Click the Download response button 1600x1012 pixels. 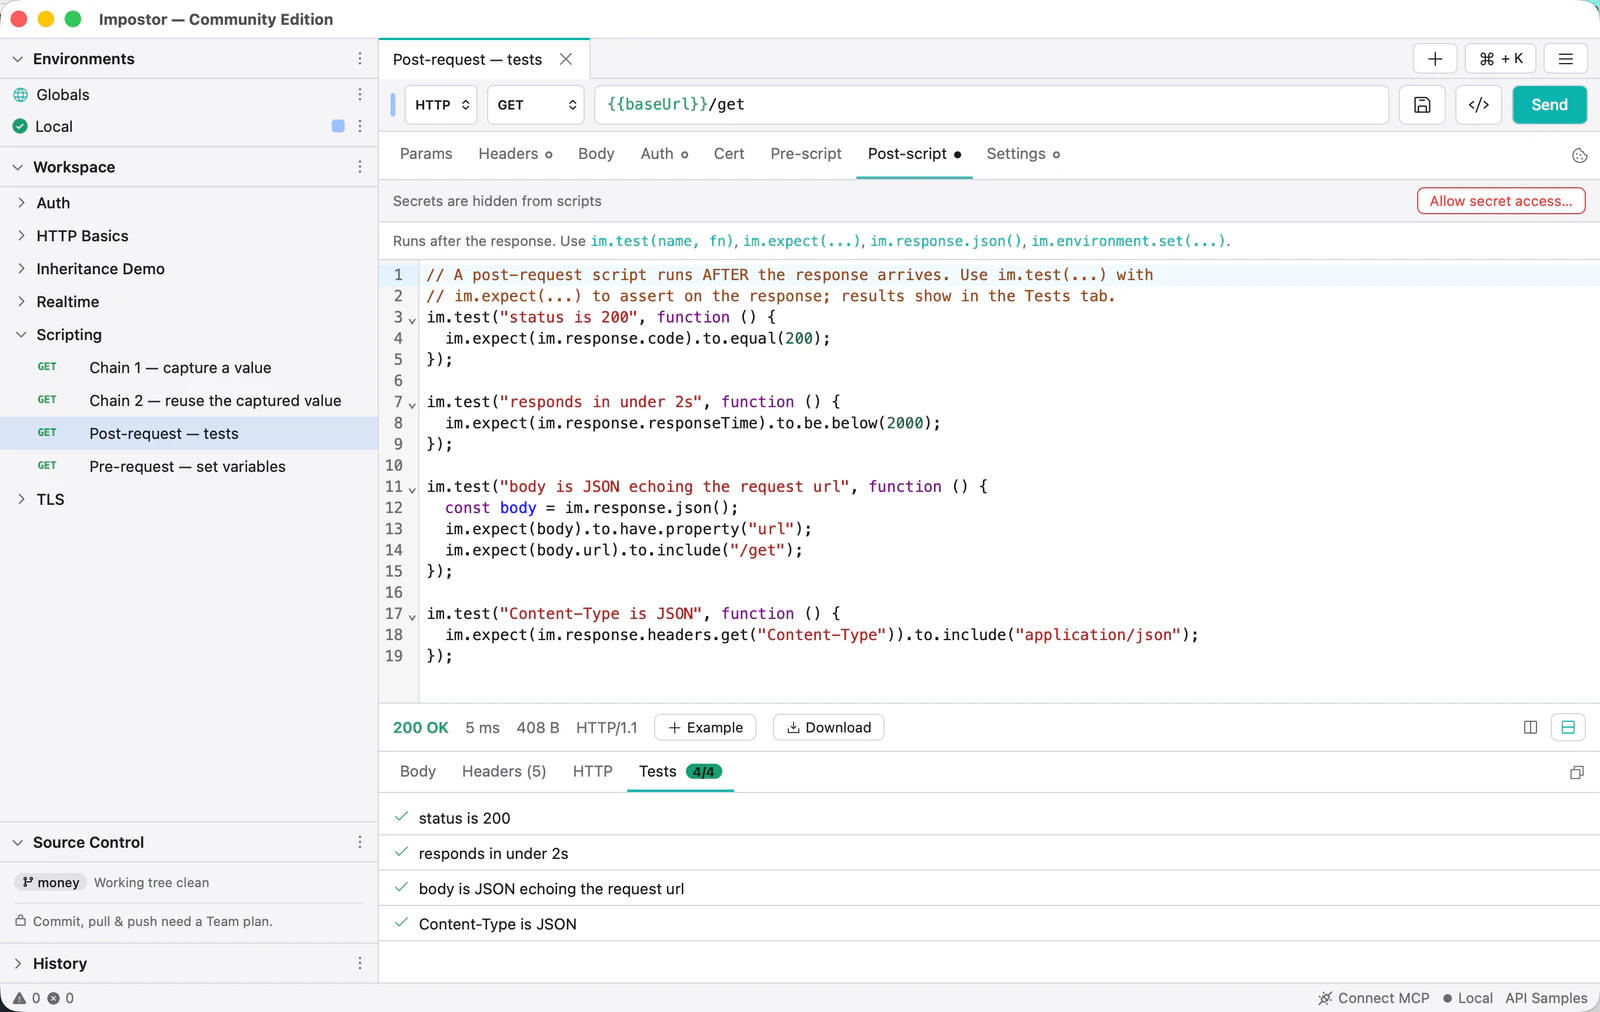828,727
